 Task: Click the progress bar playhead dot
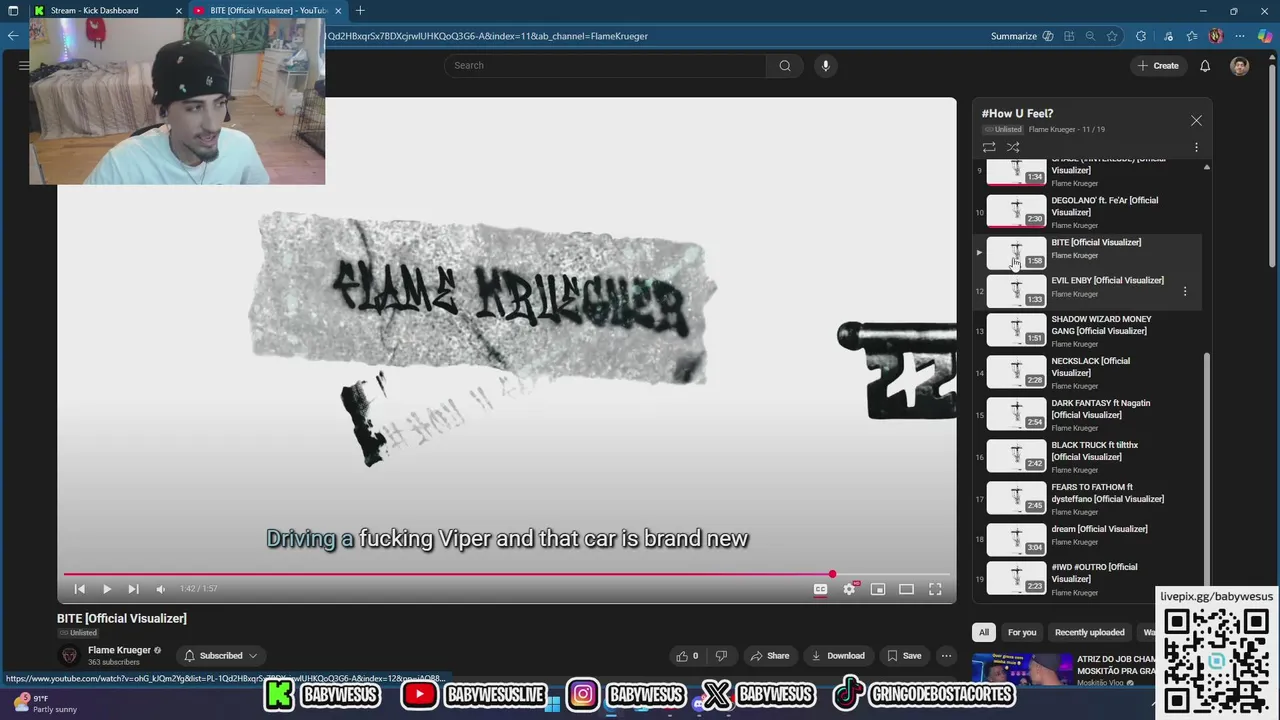tap(832, 574)
